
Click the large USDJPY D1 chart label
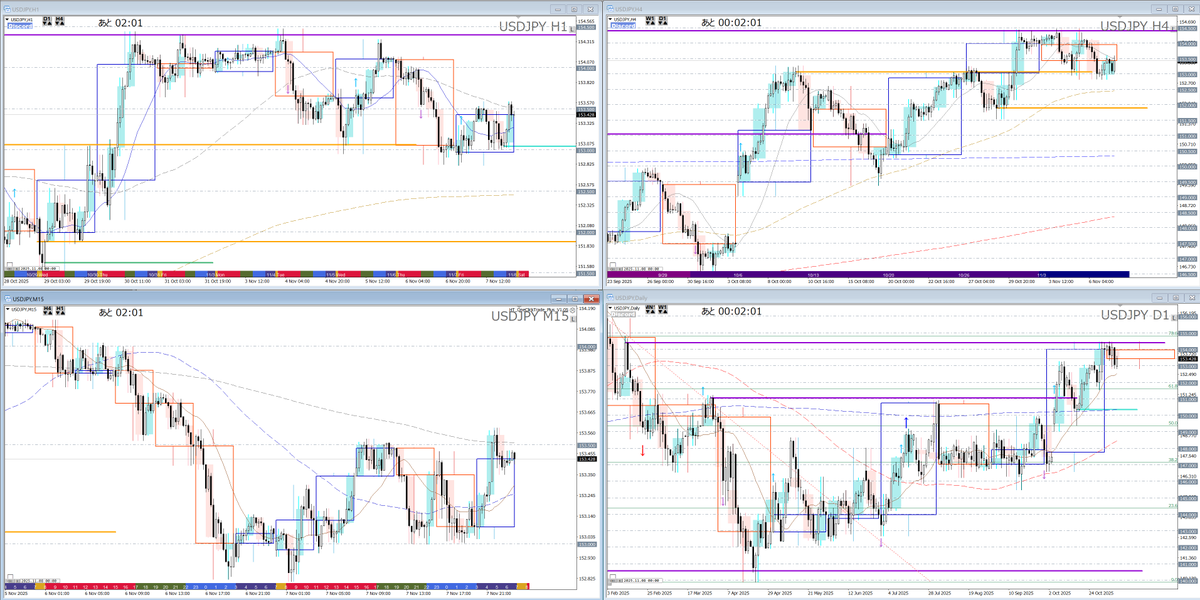(x=1134, y=316)
